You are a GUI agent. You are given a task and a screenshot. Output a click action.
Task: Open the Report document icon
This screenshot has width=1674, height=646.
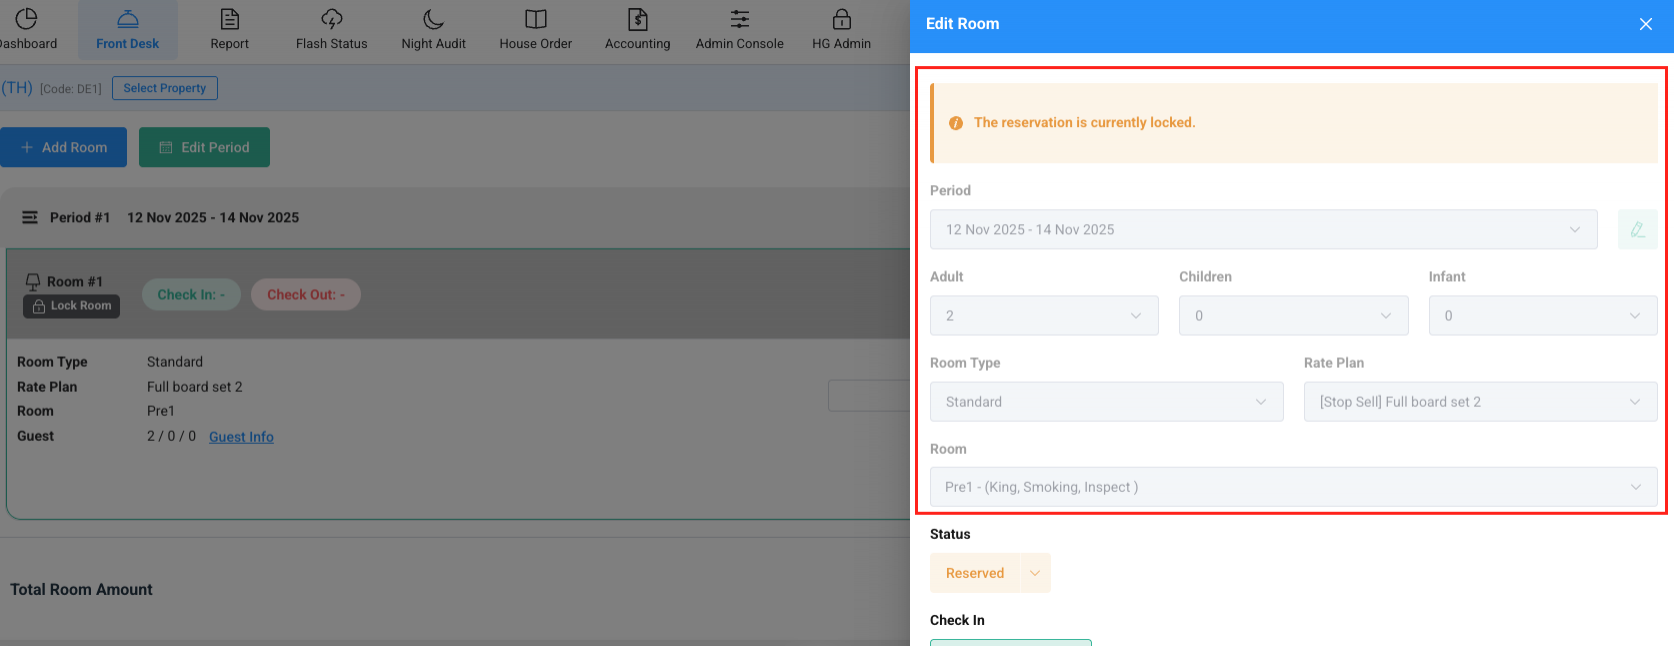[230, 19]
